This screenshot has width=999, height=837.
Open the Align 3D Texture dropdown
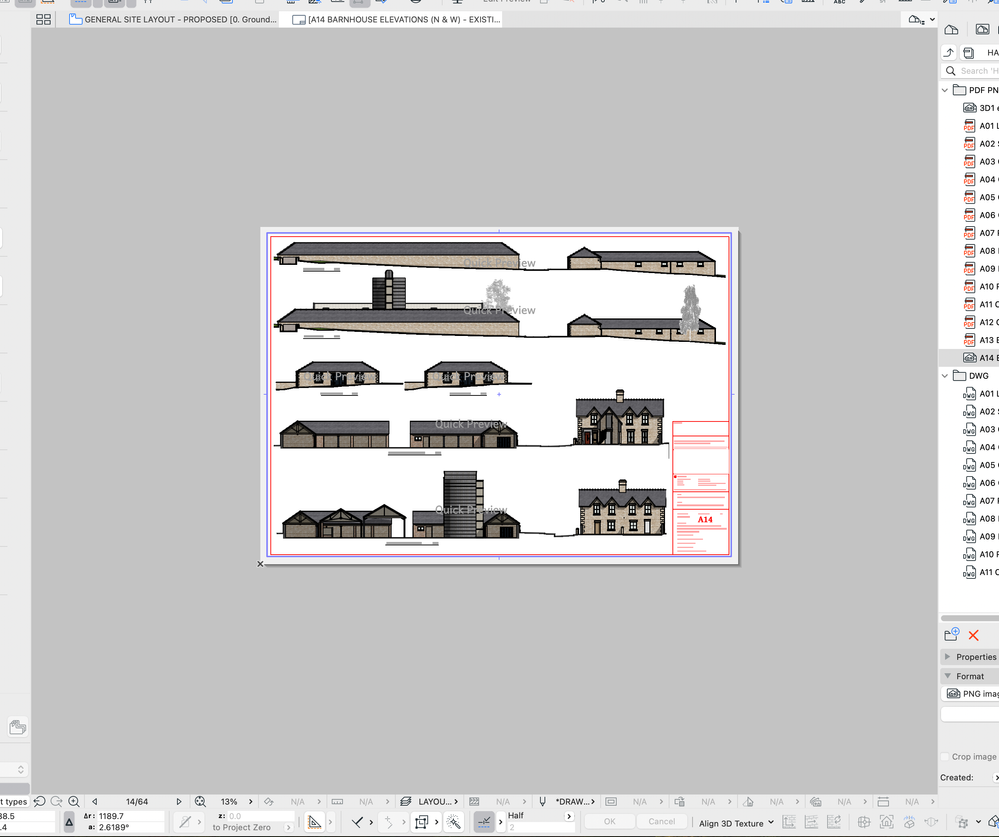[x=736, y=823]
